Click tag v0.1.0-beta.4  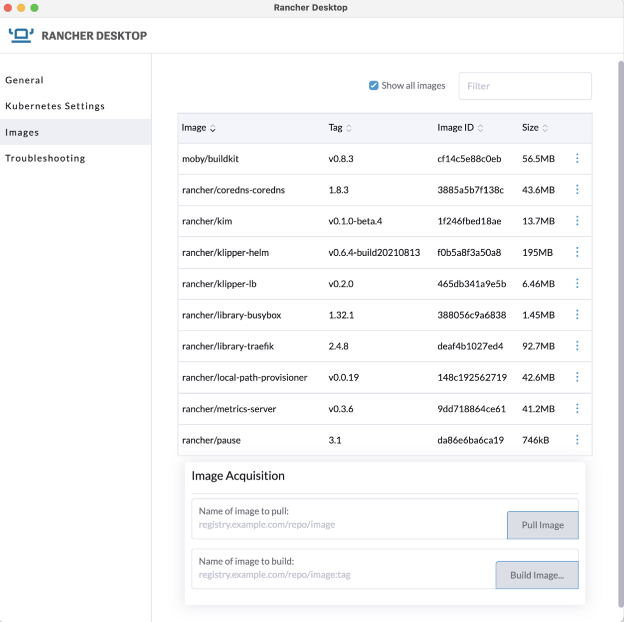(x=355, y=221)
